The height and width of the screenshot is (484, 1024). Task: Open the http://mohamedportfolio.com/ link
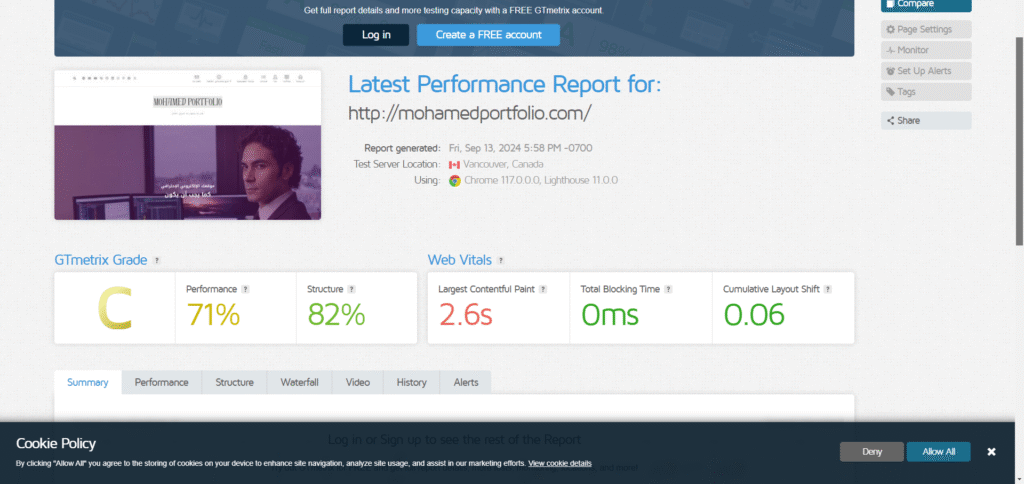pyautogui.click(x=470, y=113)
